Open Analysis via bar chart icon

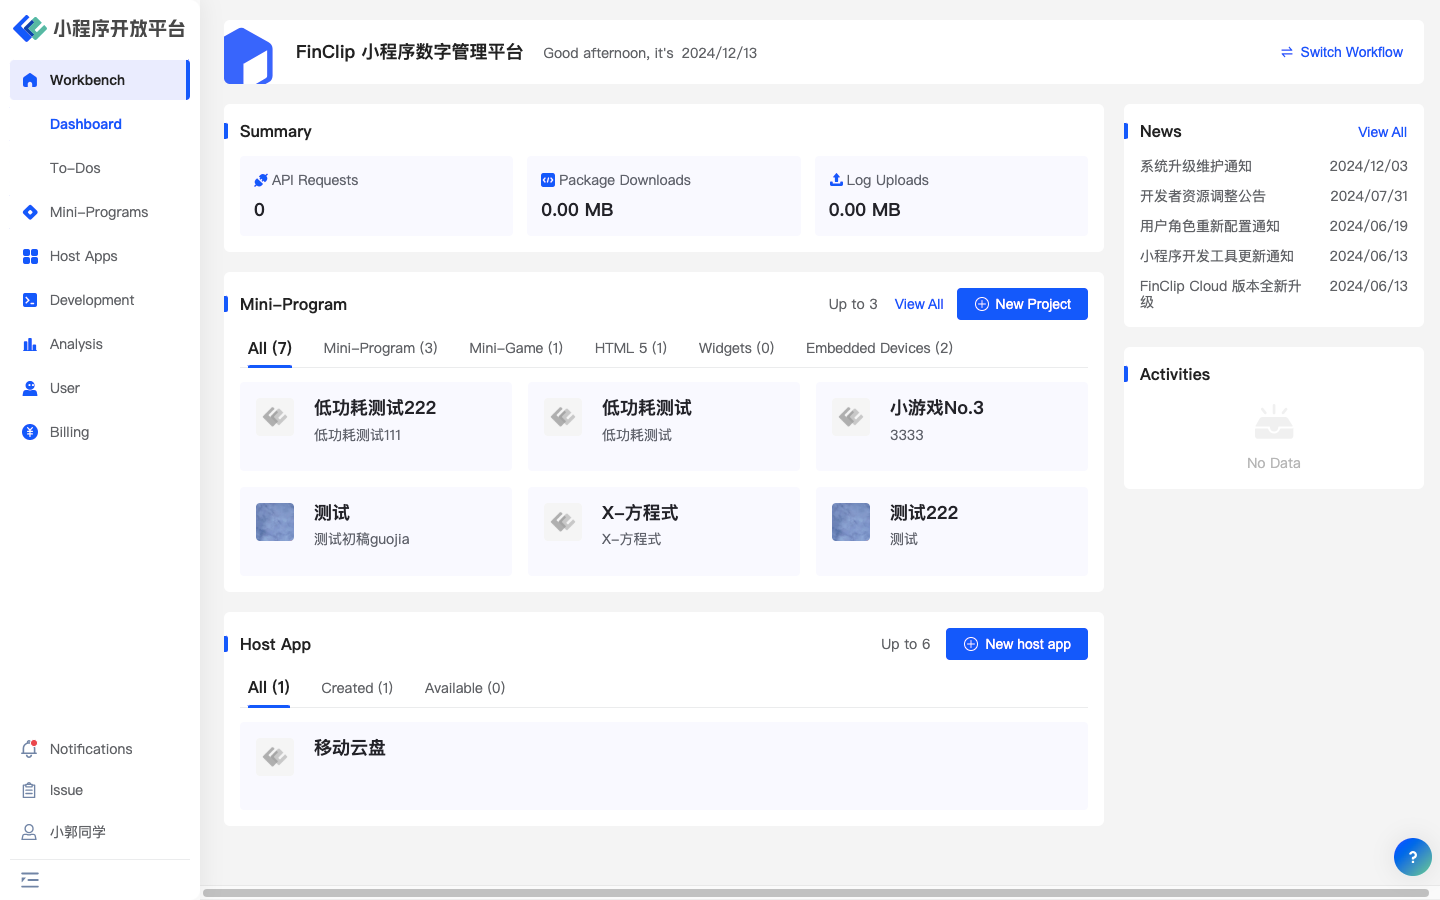coord(30,344)
